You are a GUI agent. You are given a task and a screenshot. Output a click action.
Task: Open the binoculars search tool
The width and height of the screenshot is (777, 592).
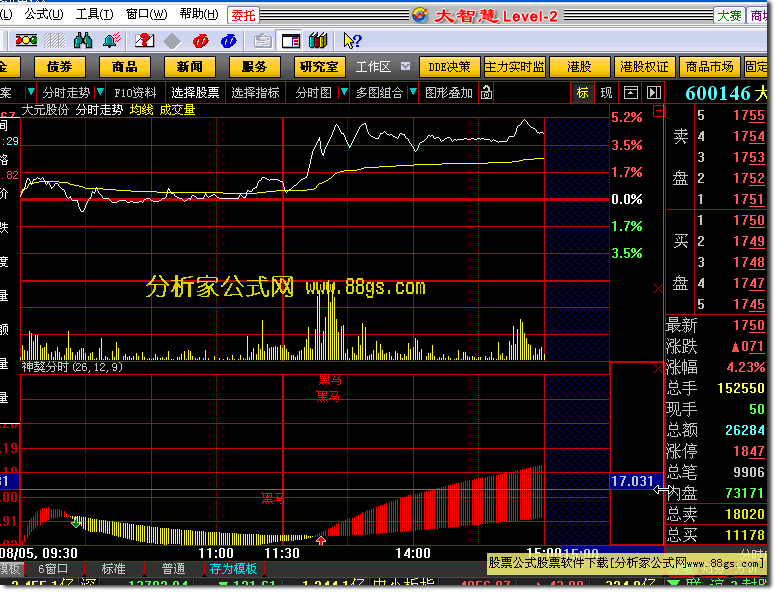83,40
